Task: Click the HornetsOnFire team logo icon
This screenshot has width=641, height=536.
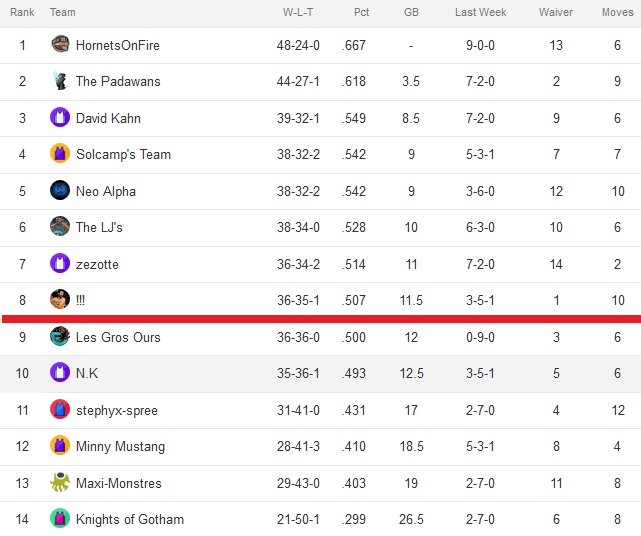Action: point(60,44)
